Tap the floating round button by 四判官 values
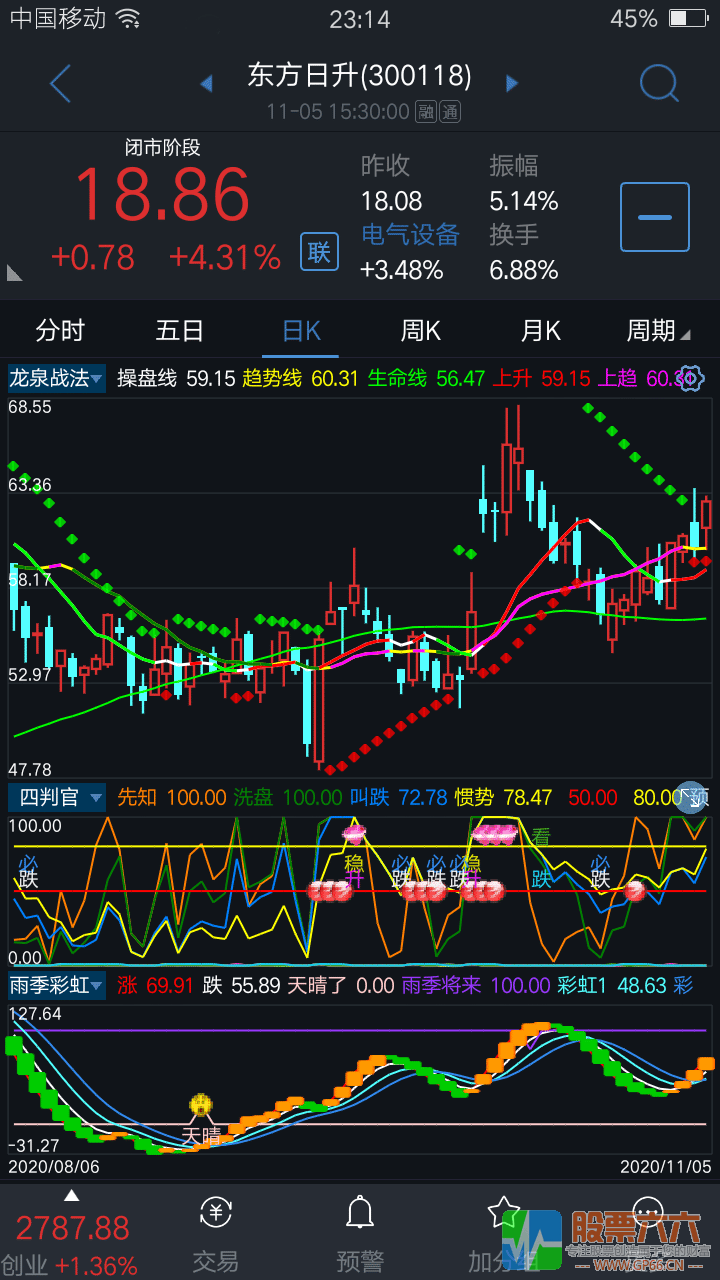720x1280 pixels. click(x=691, y=796)
